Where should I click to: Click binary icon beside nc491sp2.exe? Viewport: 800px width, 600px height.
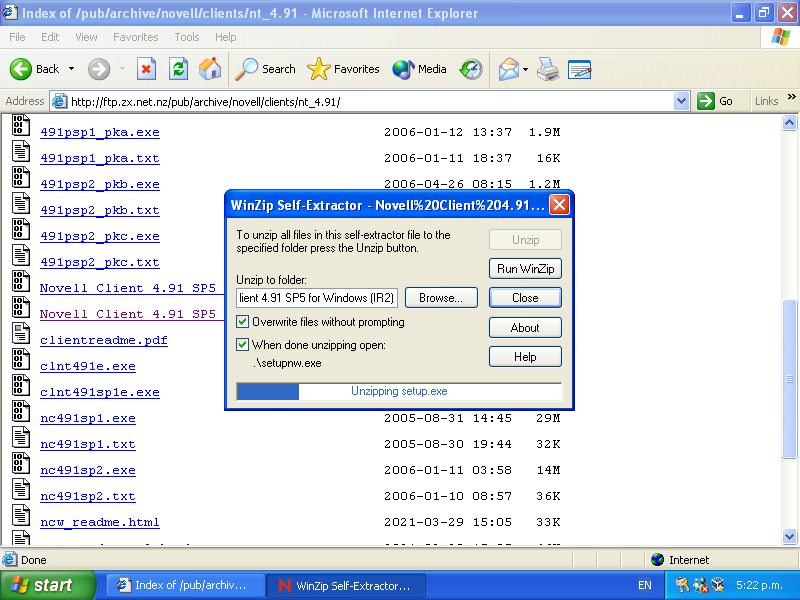[20, 463]
